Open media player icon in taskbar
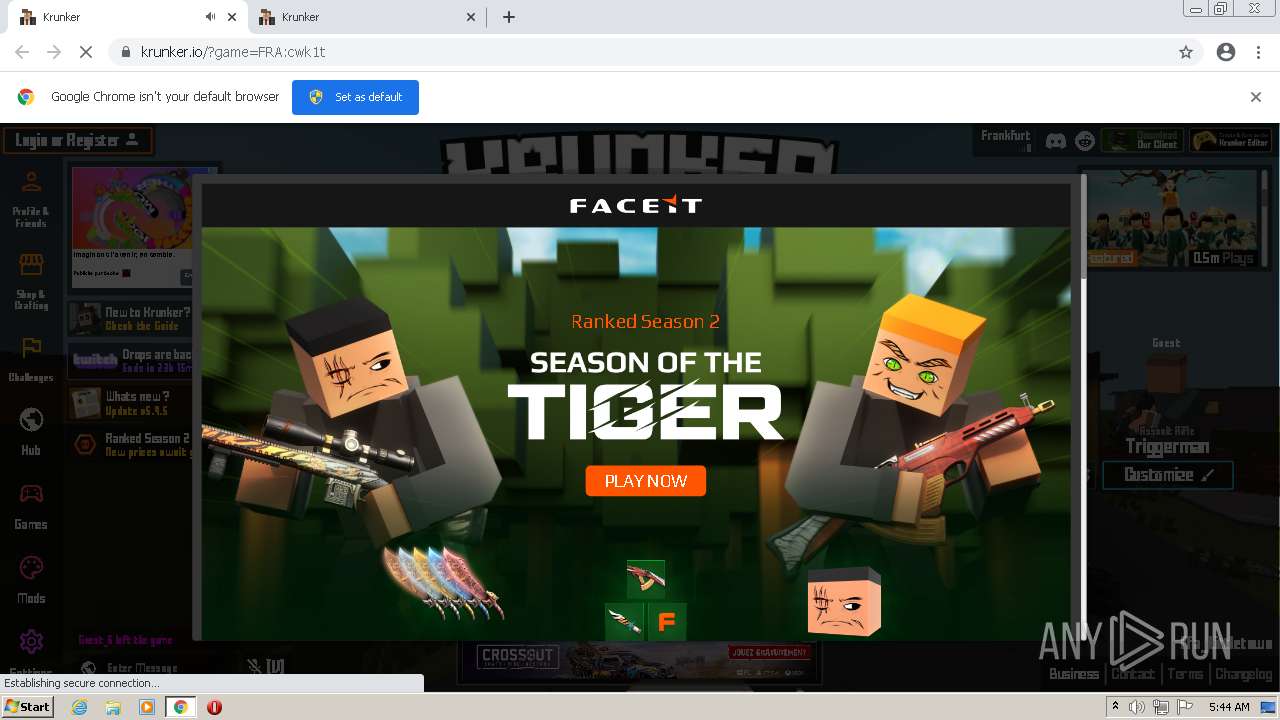 147,707
